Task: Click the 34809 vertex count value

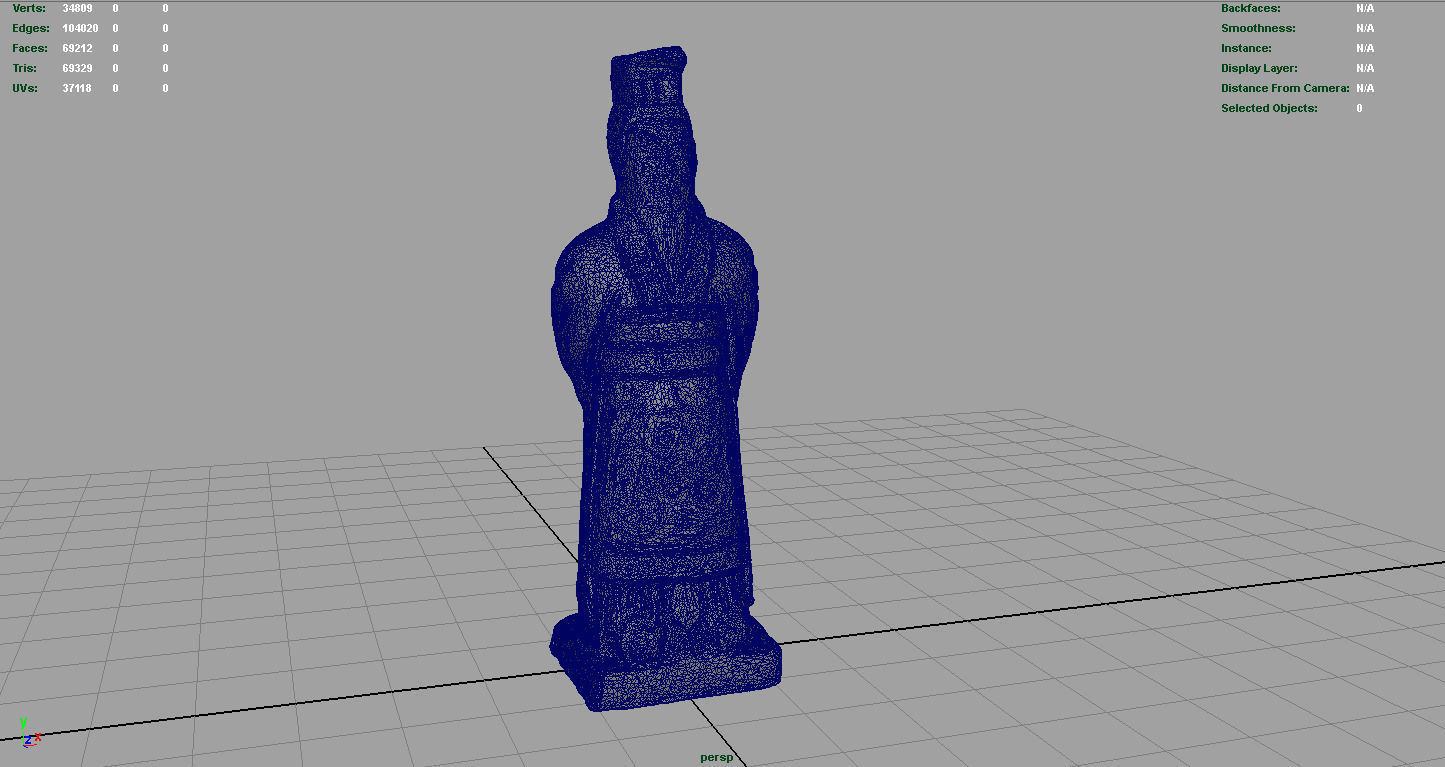Action: pyautogui.click(x=77, y=8)
